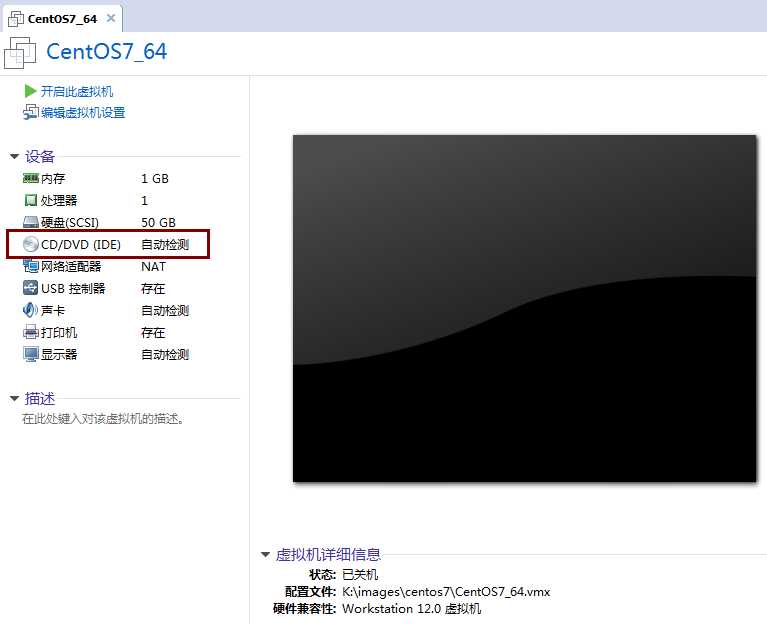This screenshot has width=767, height=624.
Task: Click the VM icon in the tab
Action: point(16,19)
